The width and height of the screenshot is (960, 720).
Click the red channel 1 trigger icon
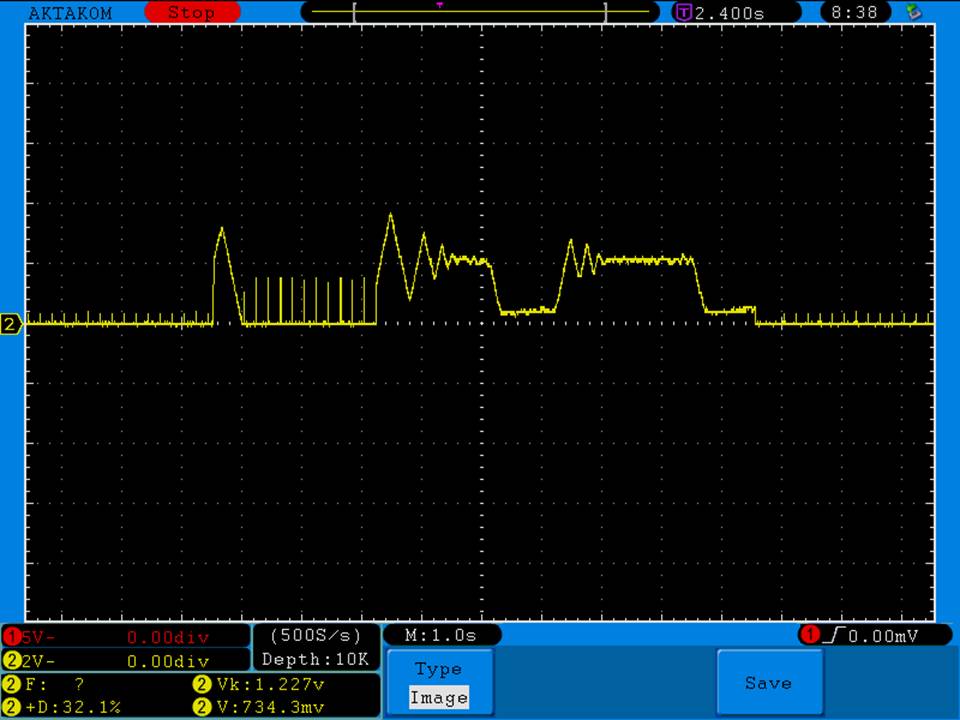click(808, 635)
